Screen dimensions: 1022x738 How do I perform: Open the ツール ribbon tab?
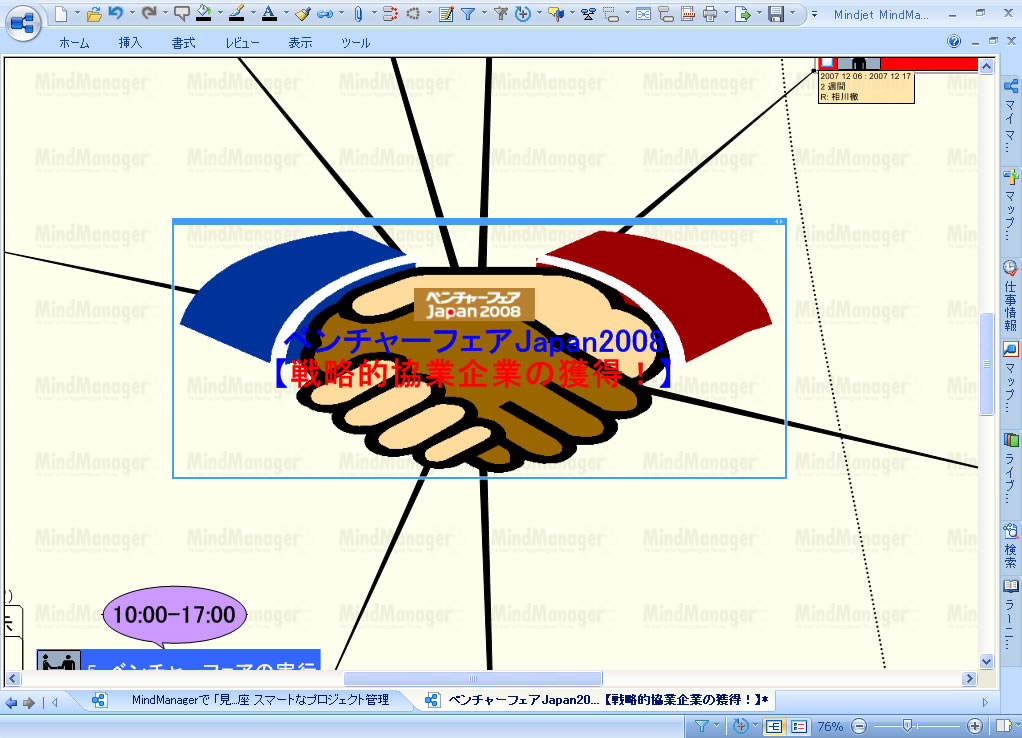[x=355, y=43]
